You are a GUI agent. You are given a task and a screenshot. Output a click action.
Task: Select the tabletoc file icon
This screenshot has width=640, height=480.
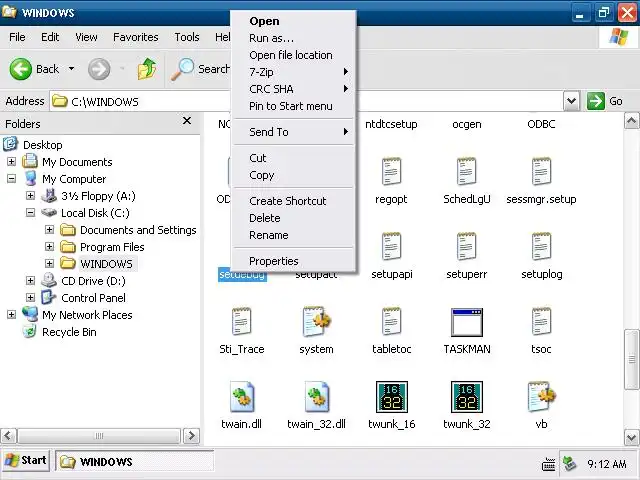coord(391,322)
